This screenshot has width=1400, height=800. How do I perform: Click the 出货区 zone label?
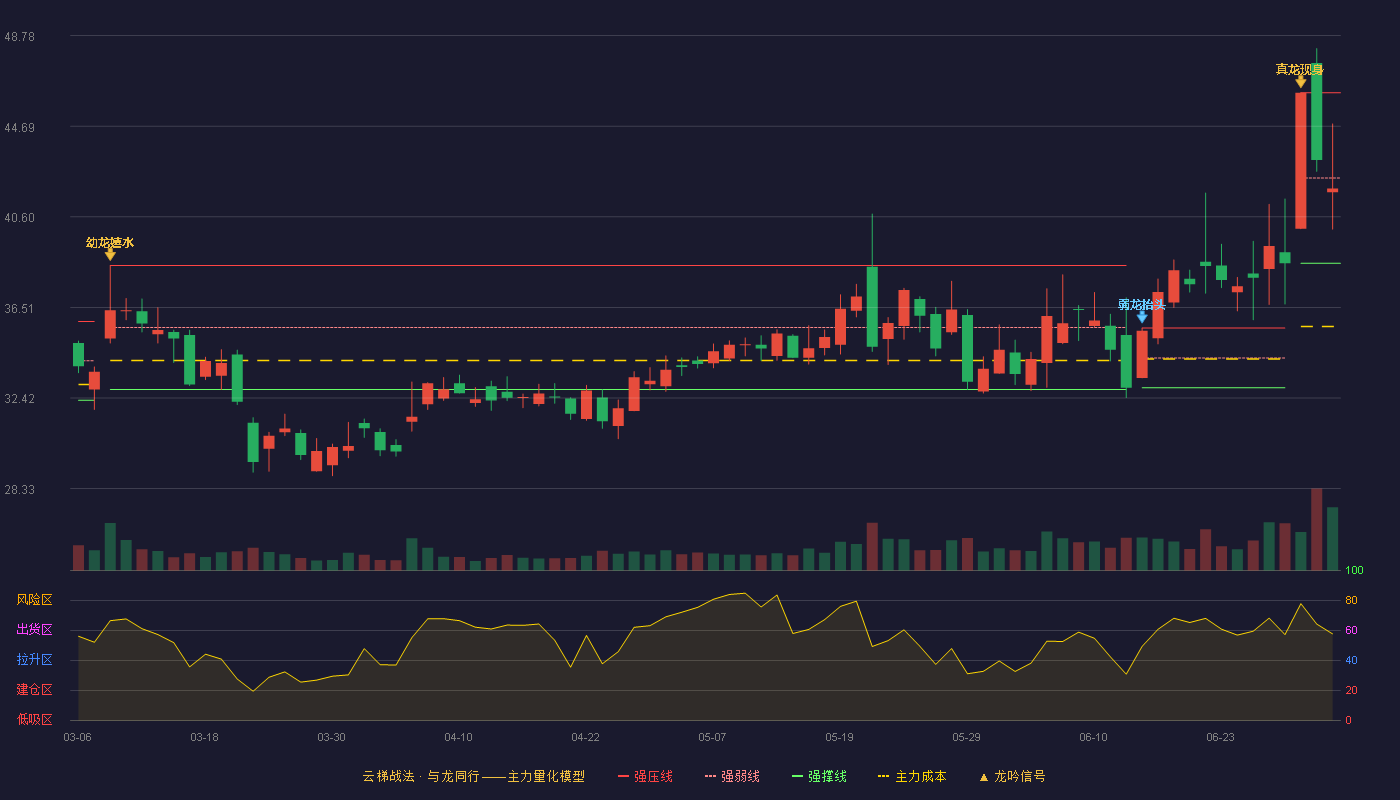click(34, 630)
